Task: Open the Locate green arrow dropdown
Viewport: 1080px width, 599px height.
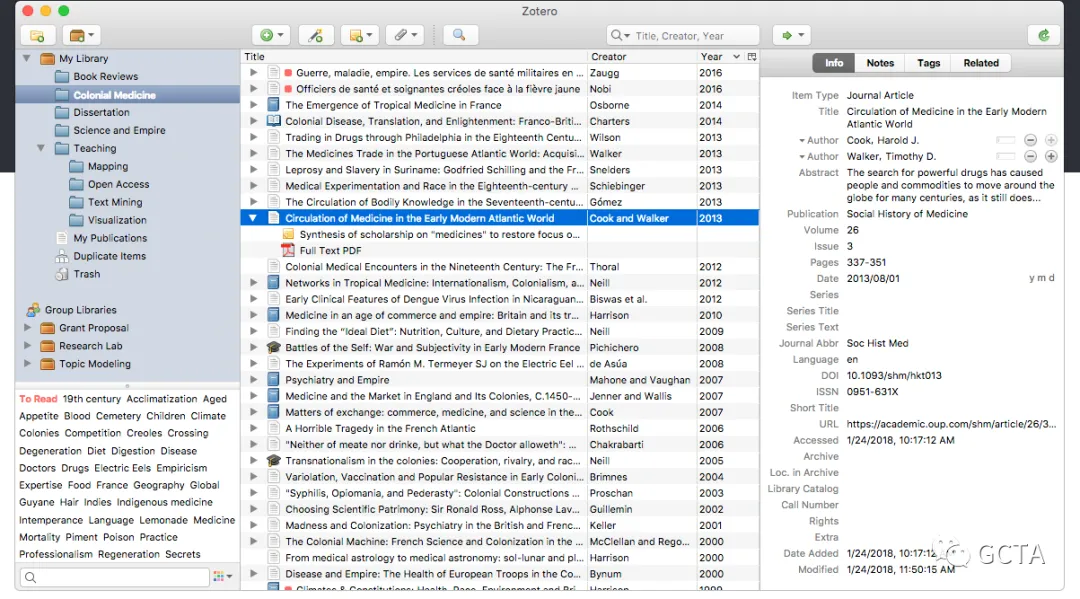Action: pyautogui.click(x=792, y=35)
